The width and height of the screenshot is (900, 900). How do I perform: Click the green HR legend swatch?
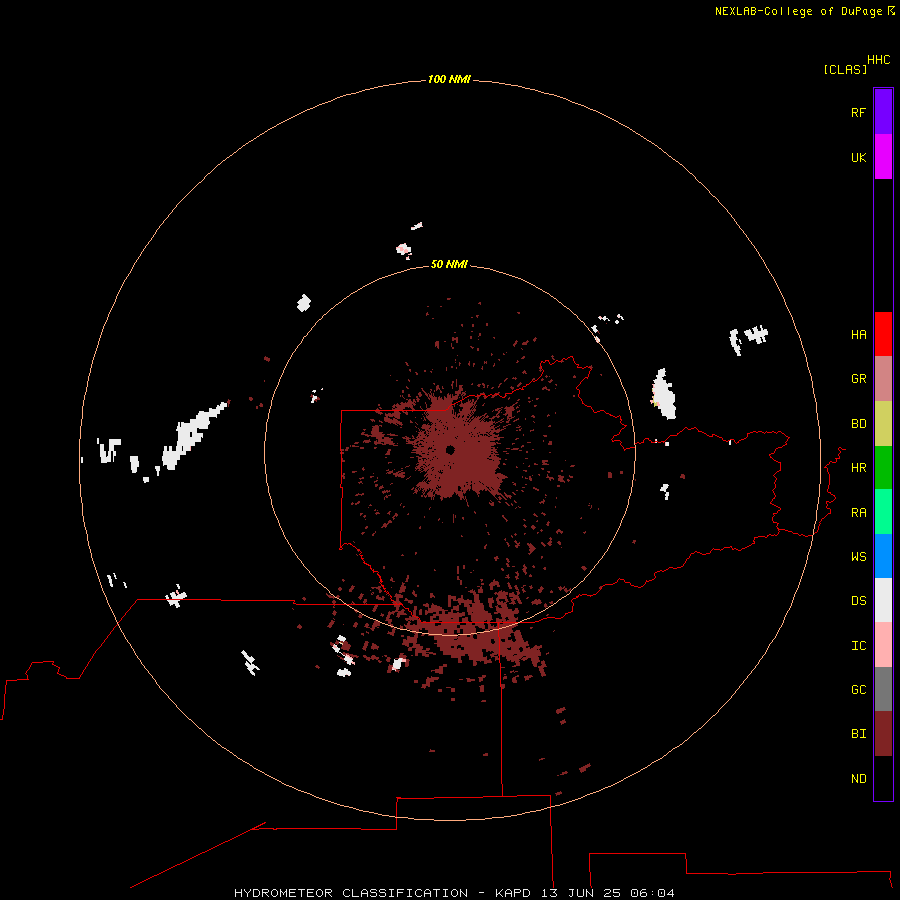[x=883, y=468]
